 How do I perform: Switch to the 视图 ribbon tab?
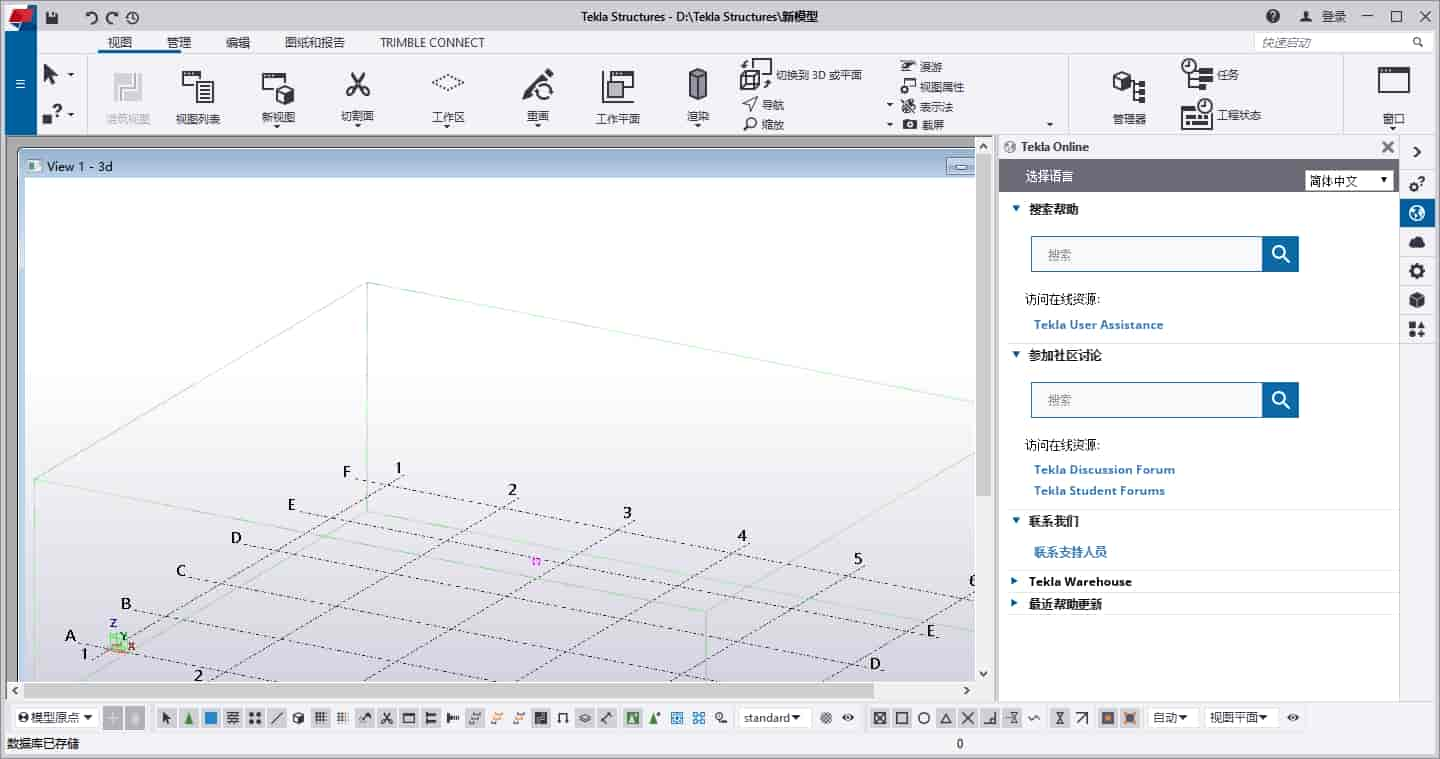coord(120,42)
